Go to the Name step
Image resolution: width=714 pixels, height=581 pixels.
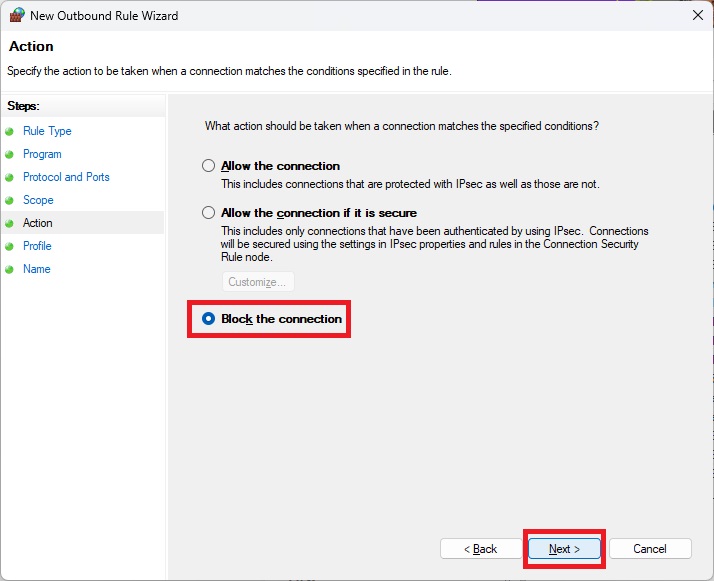point(37,269)
